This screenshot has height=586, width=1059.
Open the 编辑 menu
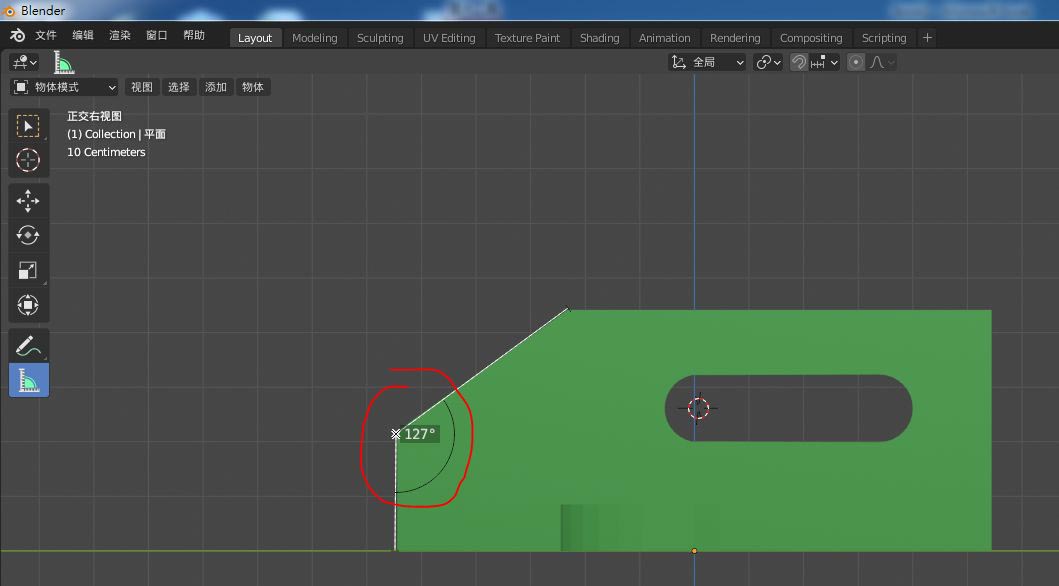point(83,35)
